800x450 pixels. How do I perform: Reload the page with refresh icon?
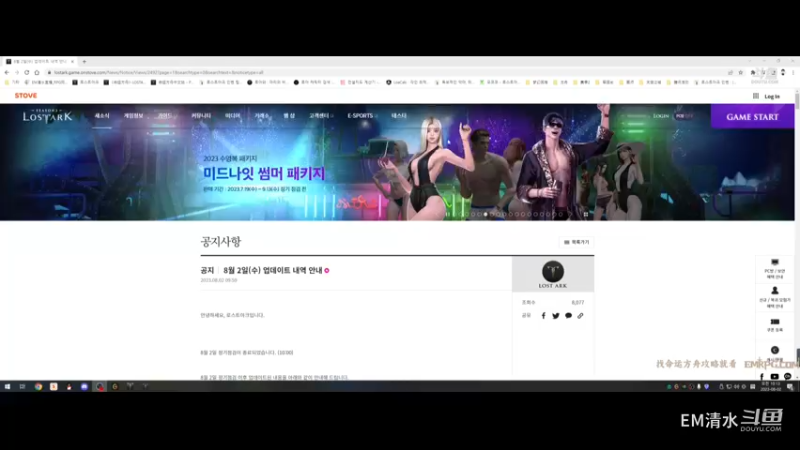[27, 72]
